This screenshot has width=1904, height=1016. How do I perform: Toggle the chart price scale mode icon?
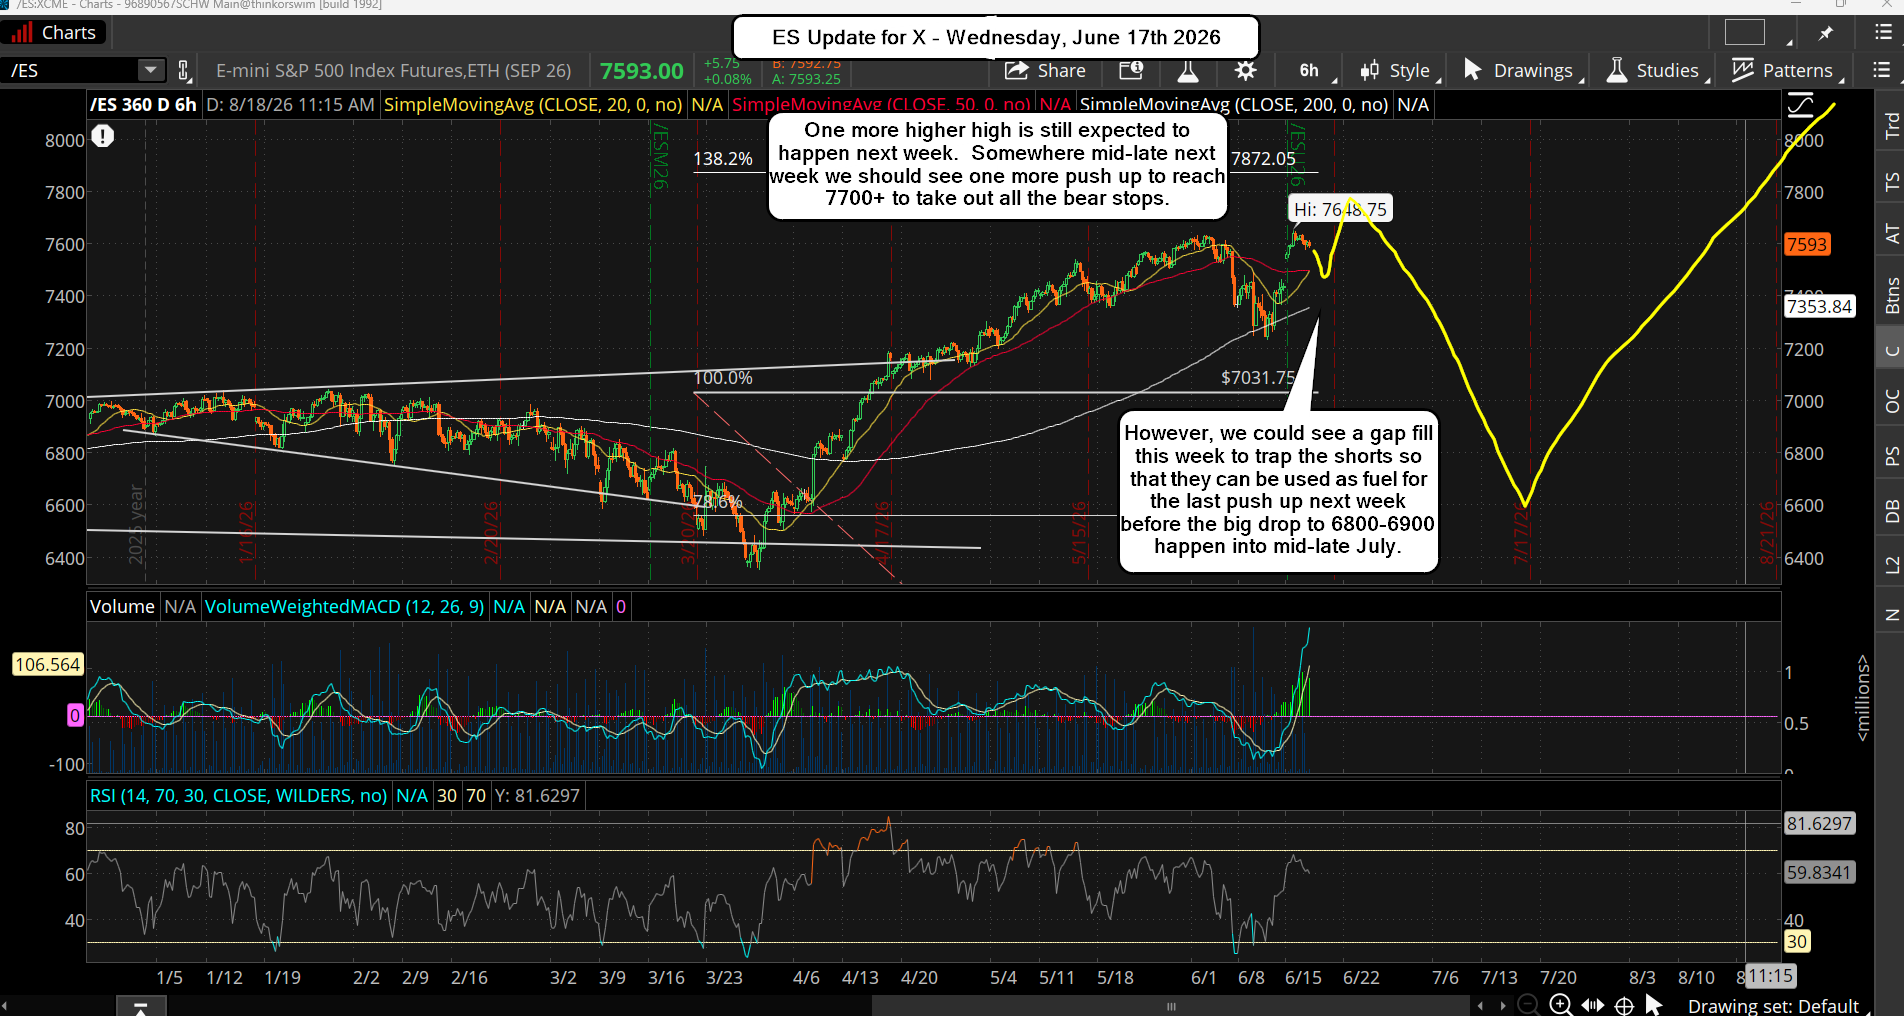pyautogui.click(x=1800, y=104)
